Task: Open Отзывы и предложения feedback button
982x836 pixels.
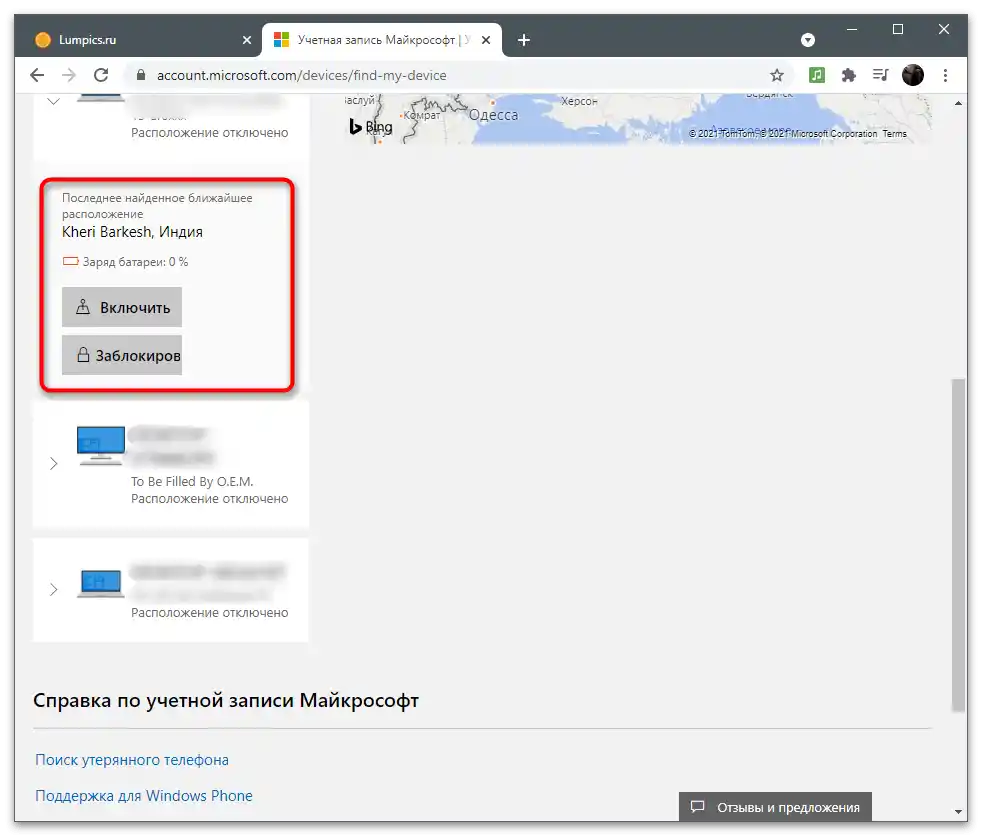Action: coord(775,807)
